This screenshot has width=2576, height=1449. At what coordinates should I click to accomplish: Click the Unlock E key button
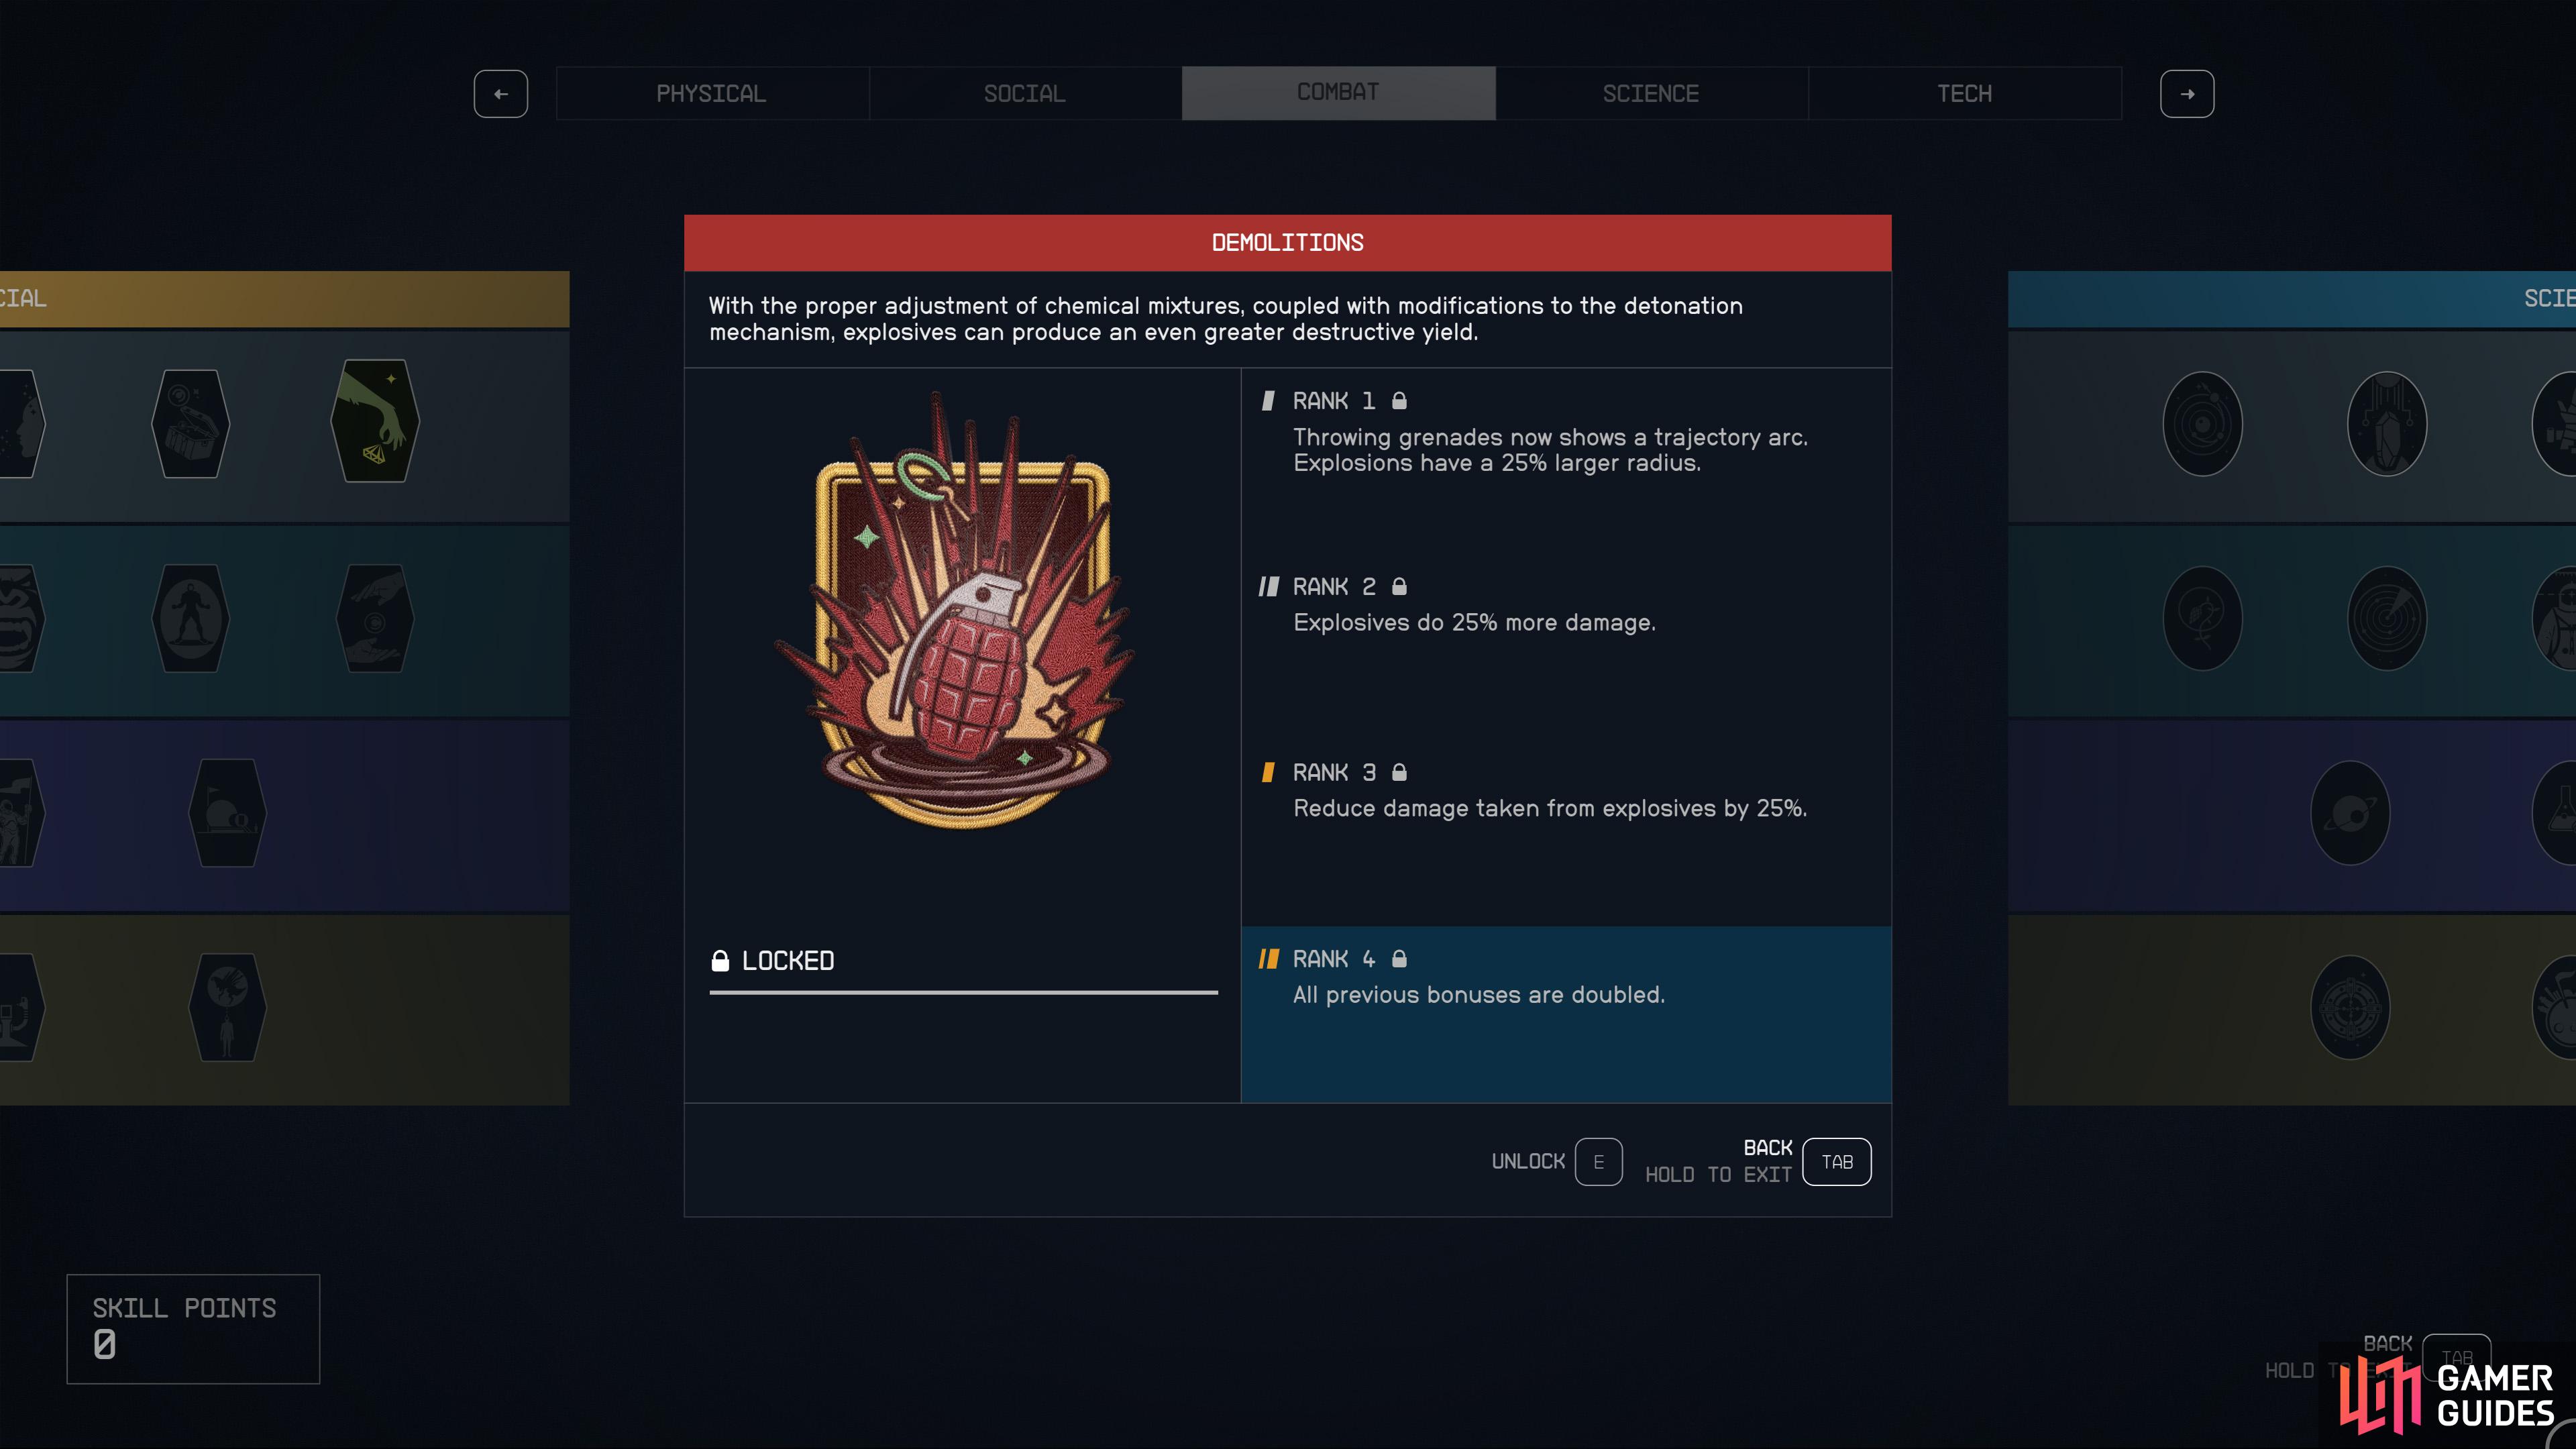pyautogui.click(x=1598, y=1162)
